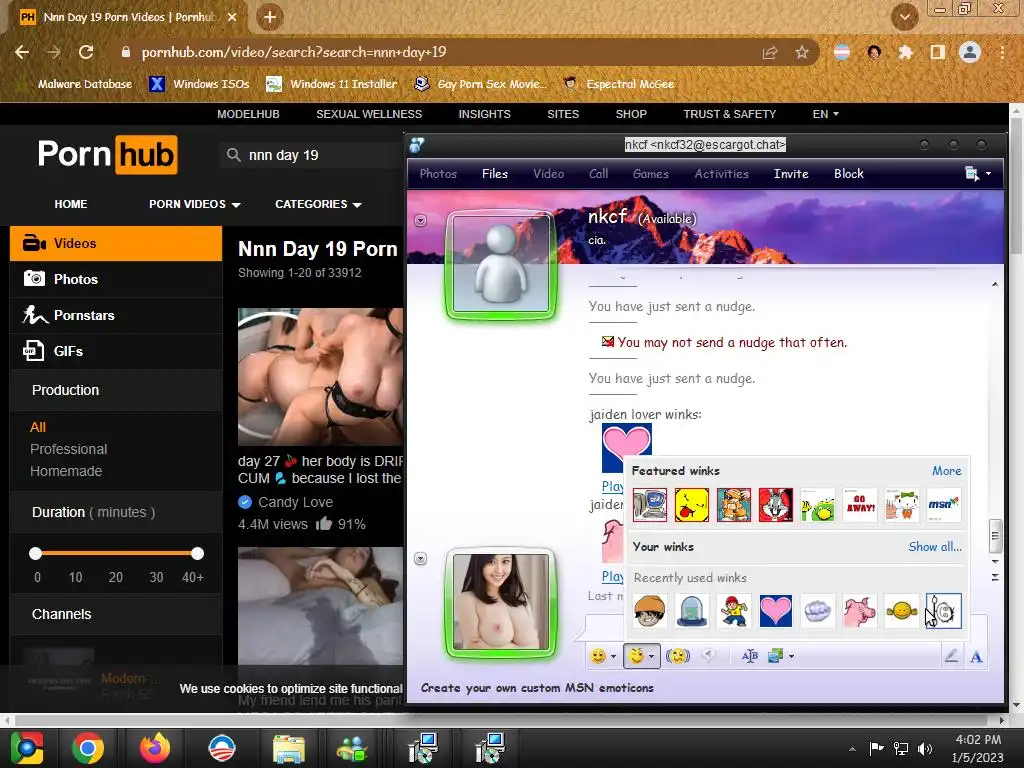This screenshot has height=768, width=1024.
Task: Click the system tray volume icon
Action: pos(925,748)
